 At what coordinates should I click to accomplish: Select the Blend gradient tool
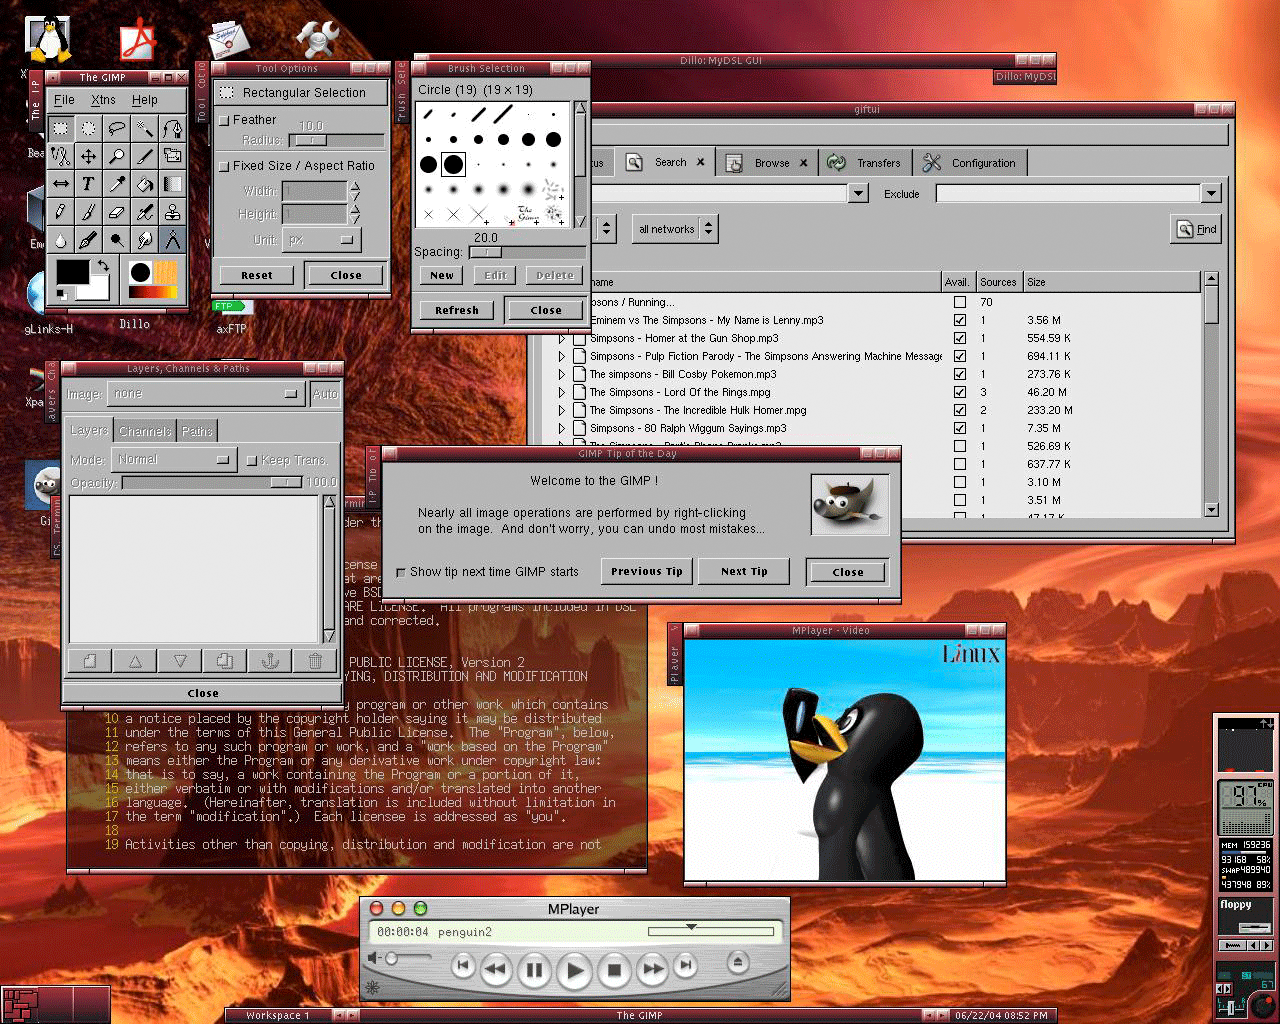[x=173, y=184]
